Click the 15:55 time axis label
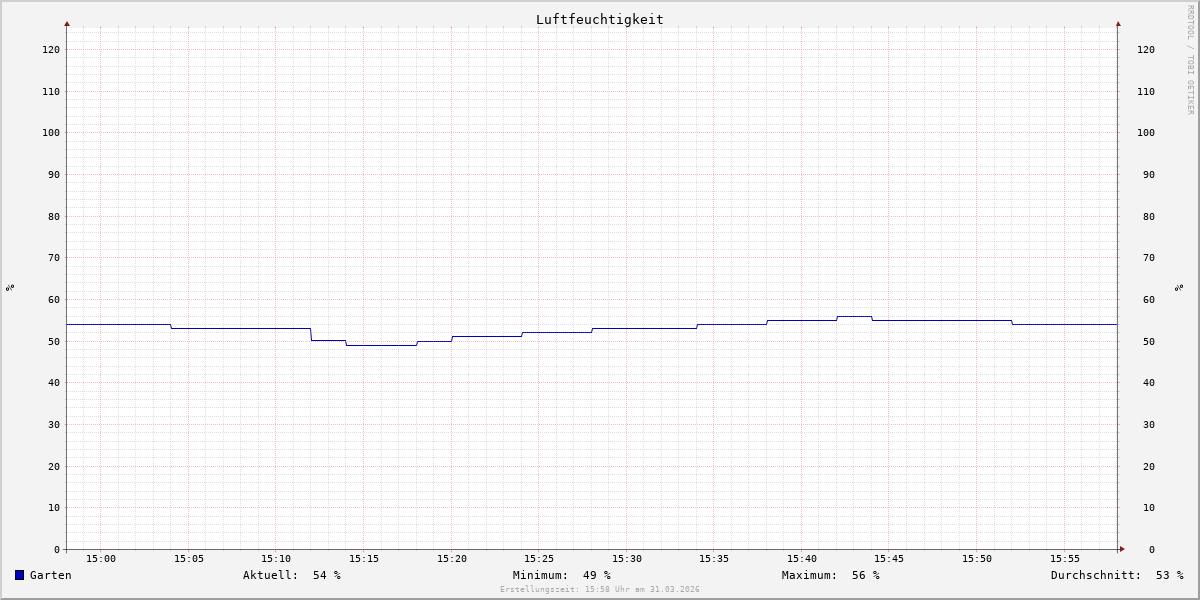 (x=1065, y=559)
